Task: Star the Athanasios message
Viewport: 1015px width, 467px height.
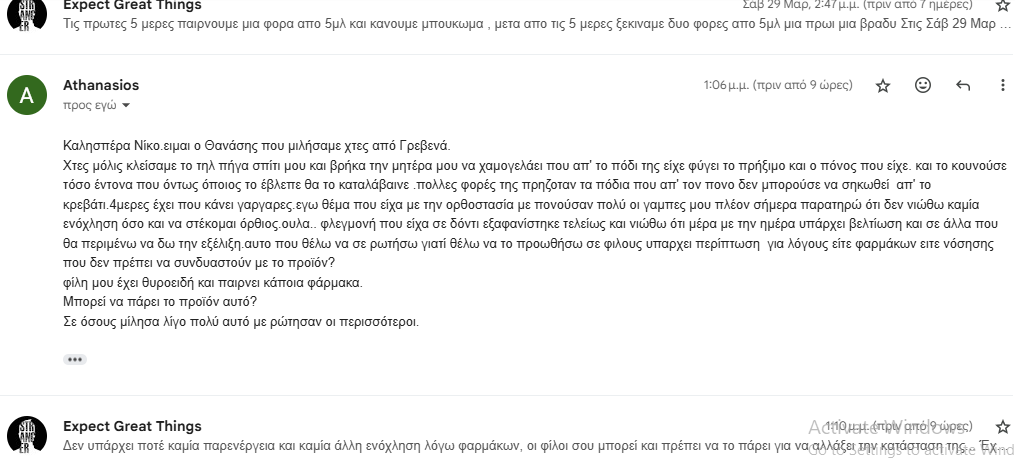Action: 883,86
